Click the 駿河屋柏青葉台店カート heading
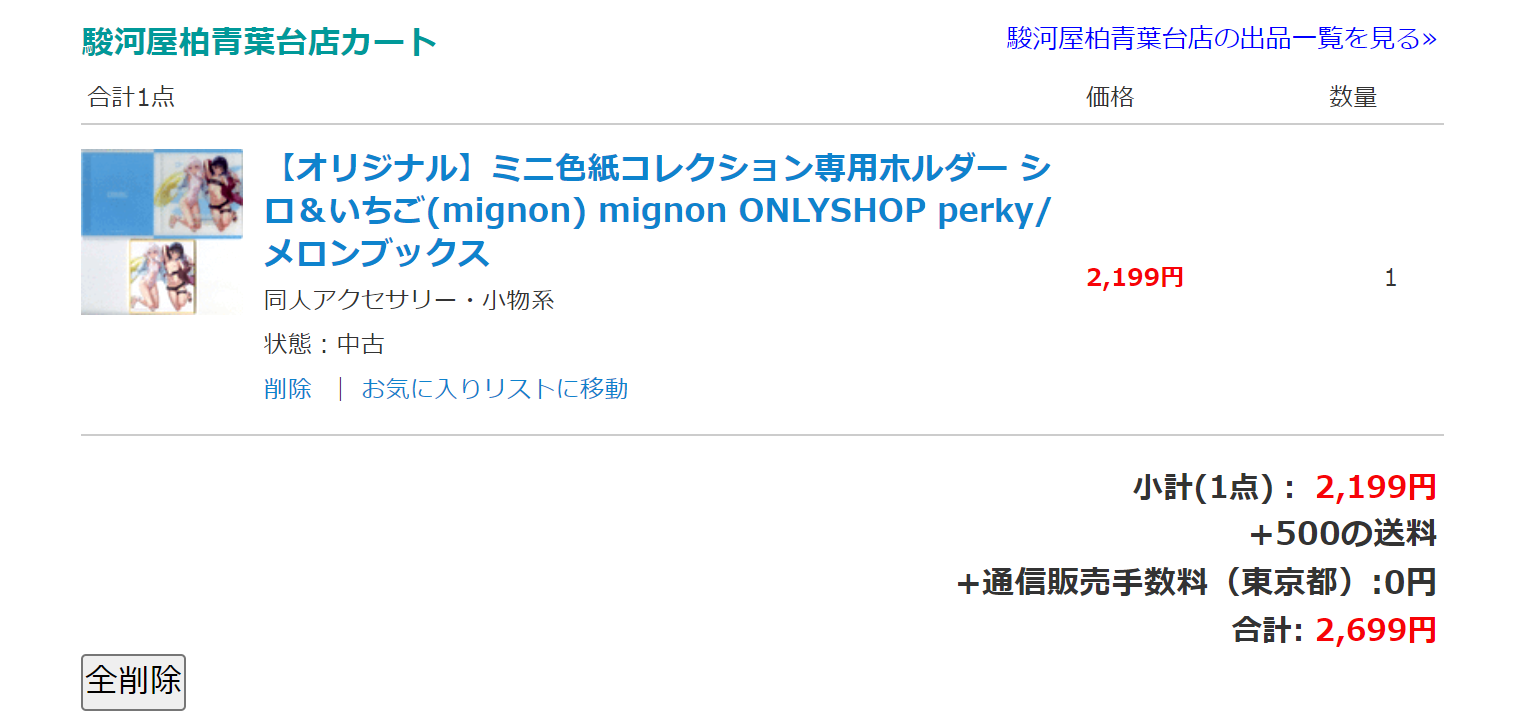 tap(259, 42)
